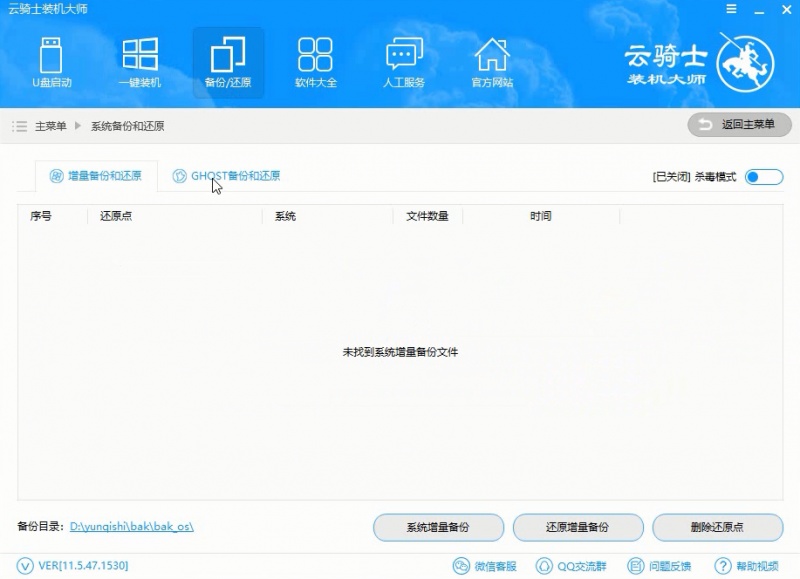Click the 未找到系统增量备份文件 message
800x579 pixels.
[x=400, y=352]
